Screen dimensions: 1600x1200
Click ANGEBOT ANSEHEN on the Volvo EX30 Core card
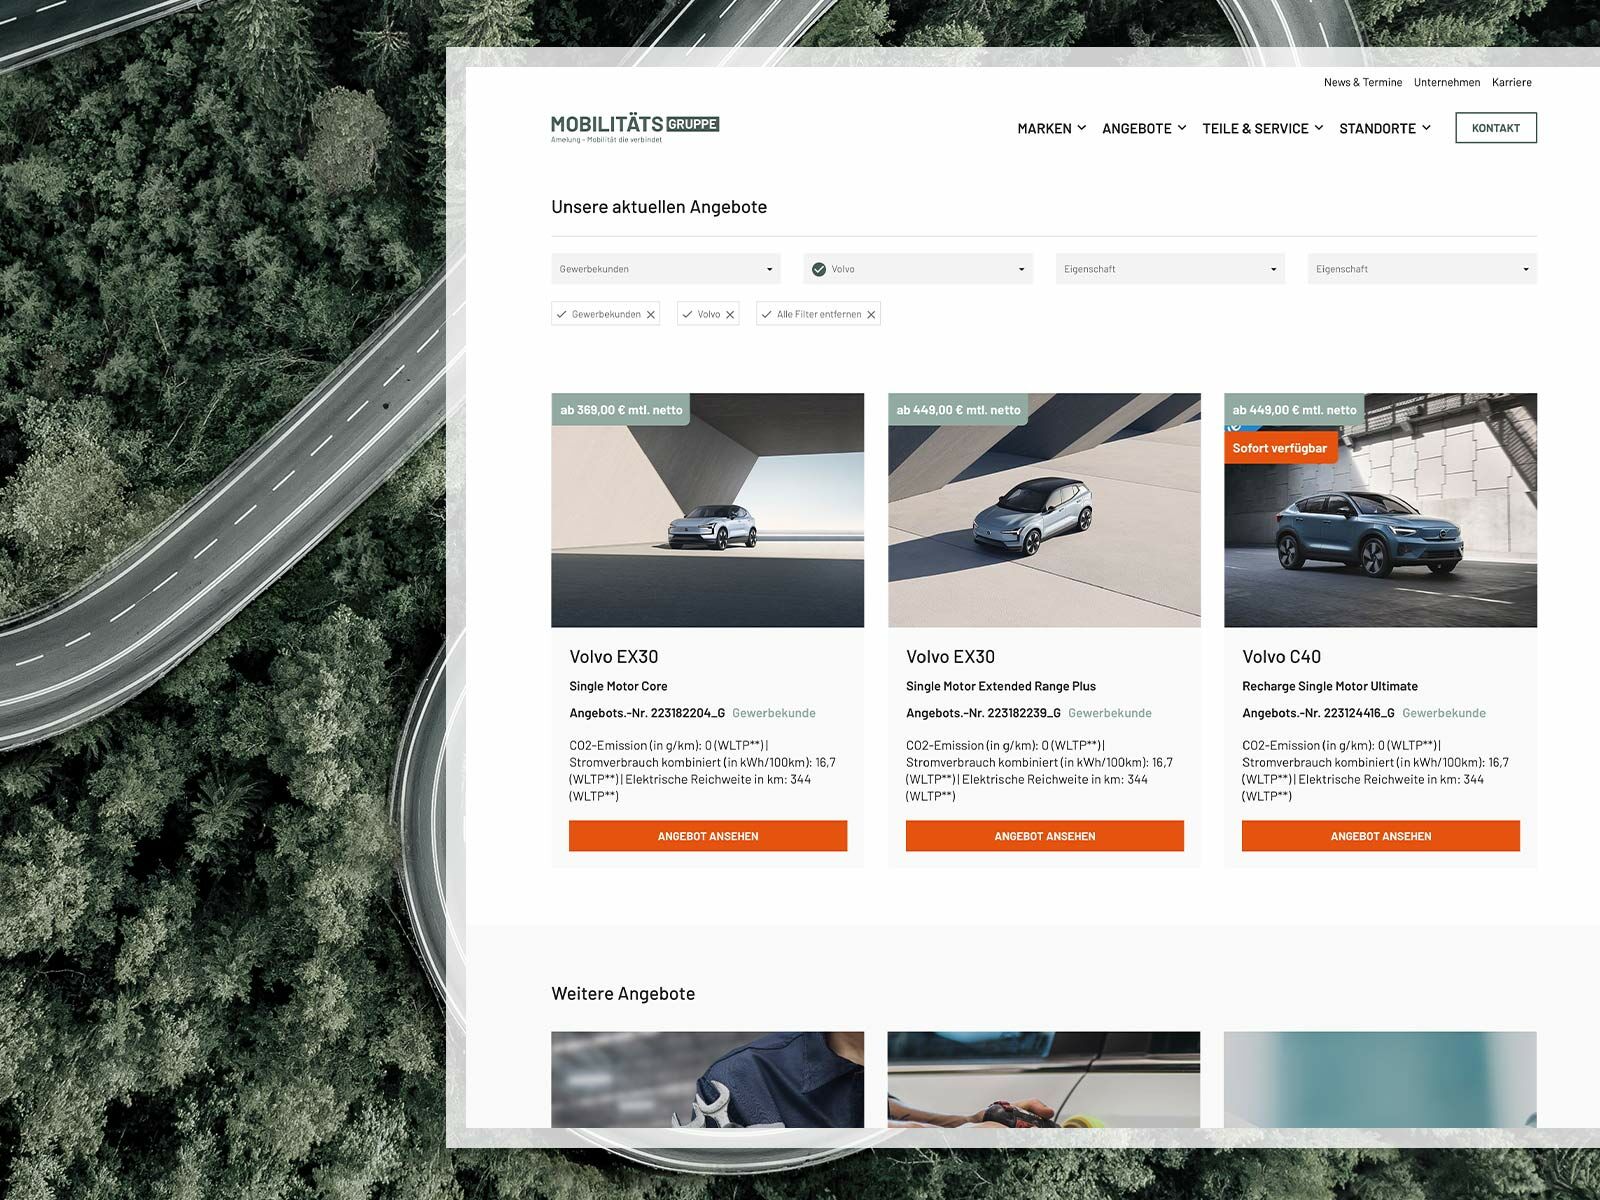(708, 836)
